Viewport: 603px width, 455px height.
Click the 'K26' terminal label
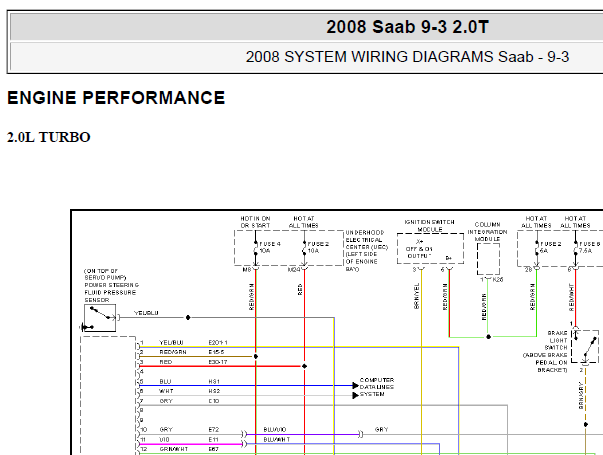click(x=498, y=280)
